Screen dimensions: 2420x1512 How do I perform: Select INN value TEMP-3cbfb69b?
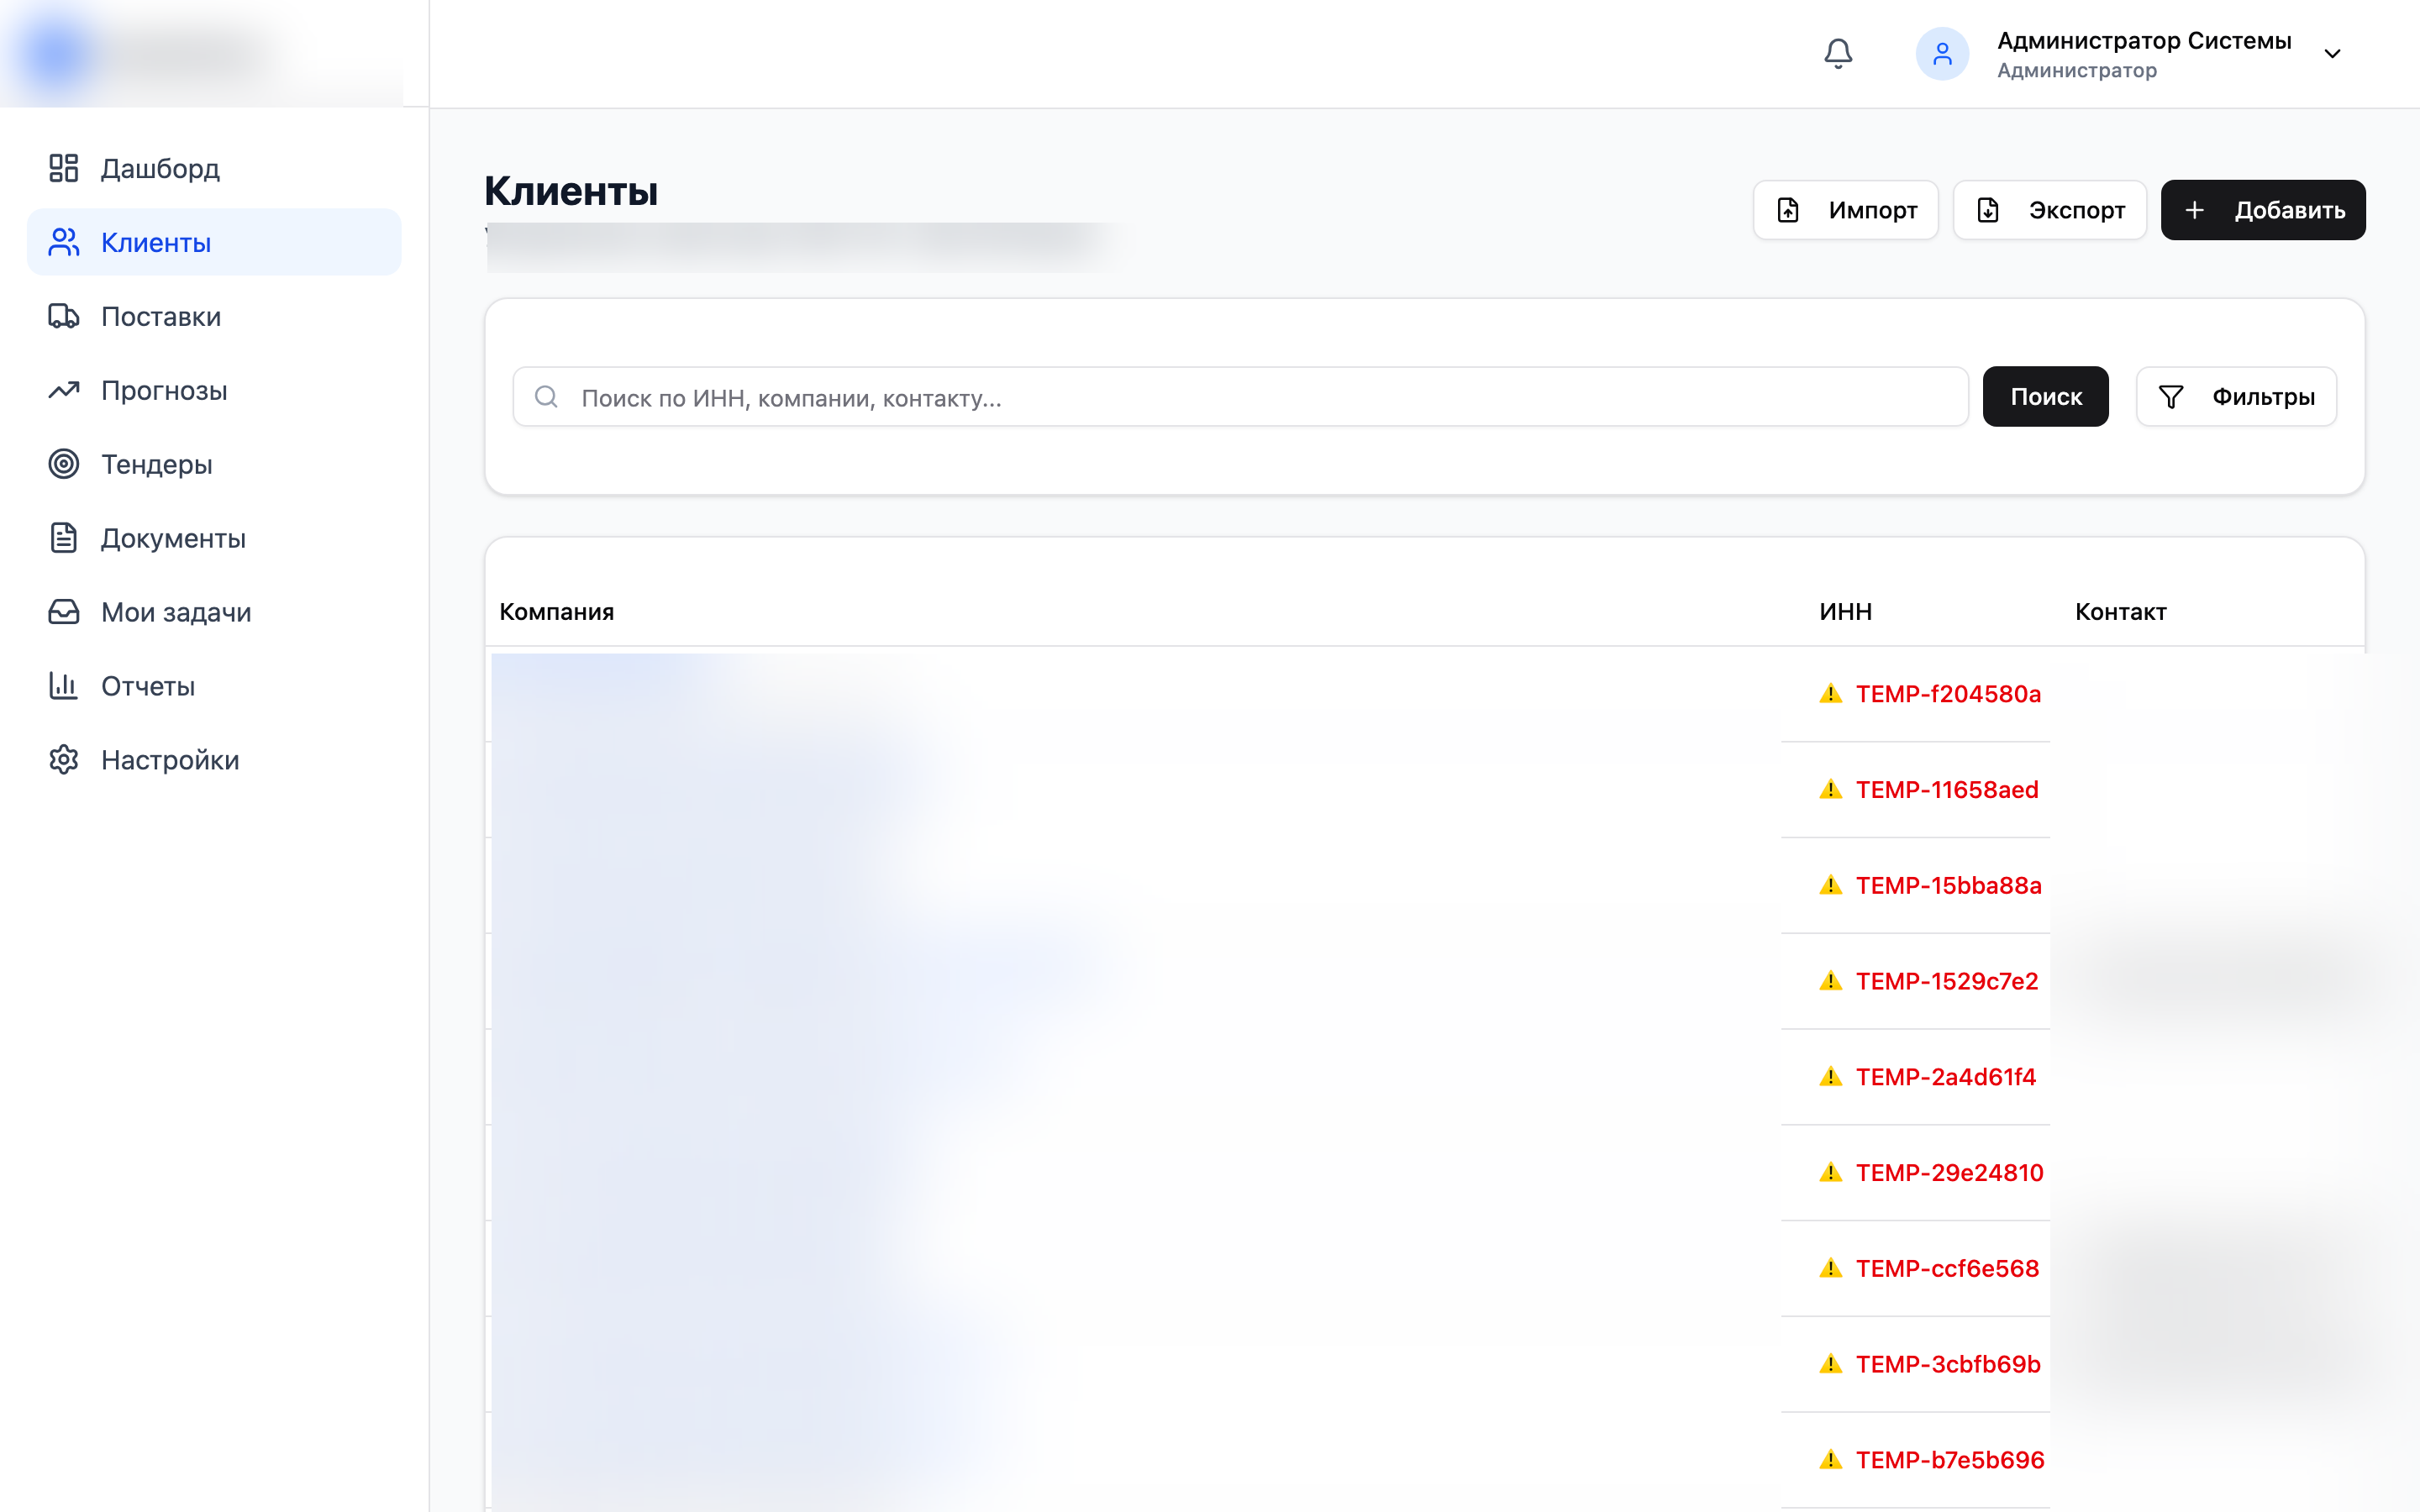pos(1948,1365)
